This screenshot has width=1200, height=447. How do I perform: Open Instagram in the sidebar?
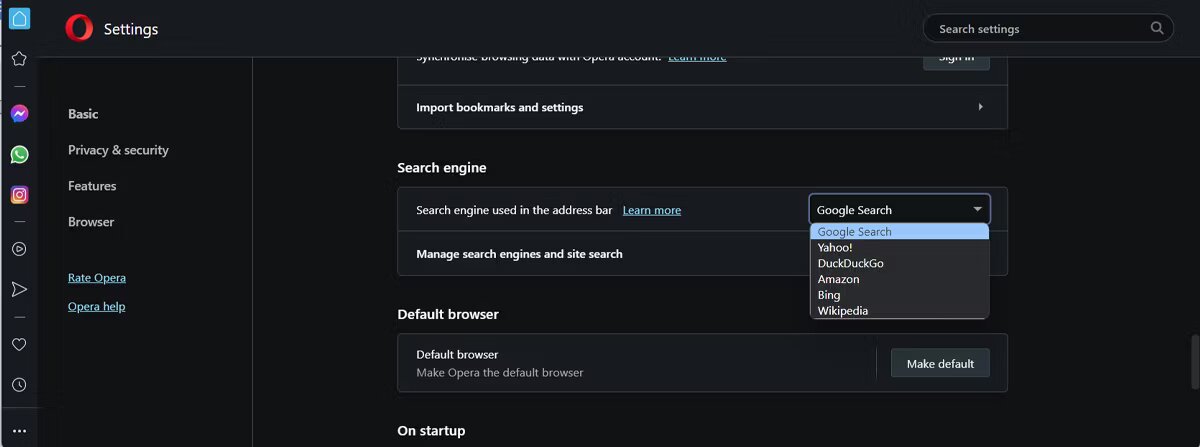click(19, 194)
